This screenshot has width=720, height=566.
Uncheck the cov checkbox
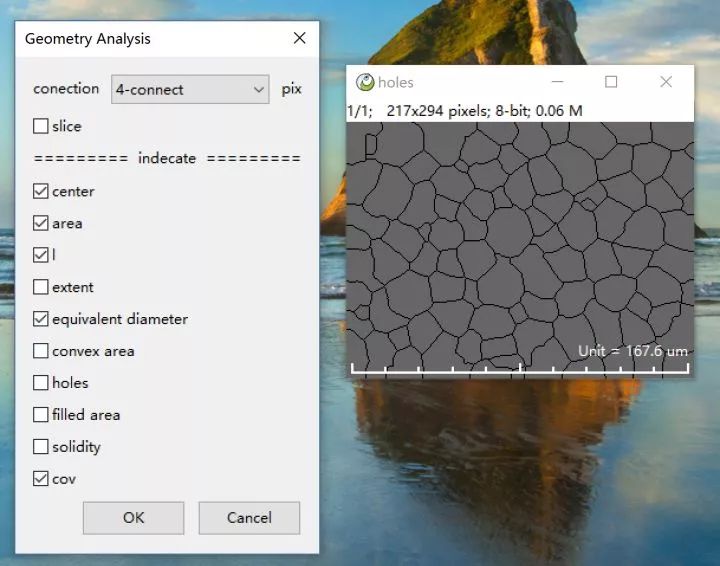coord(40,478)
